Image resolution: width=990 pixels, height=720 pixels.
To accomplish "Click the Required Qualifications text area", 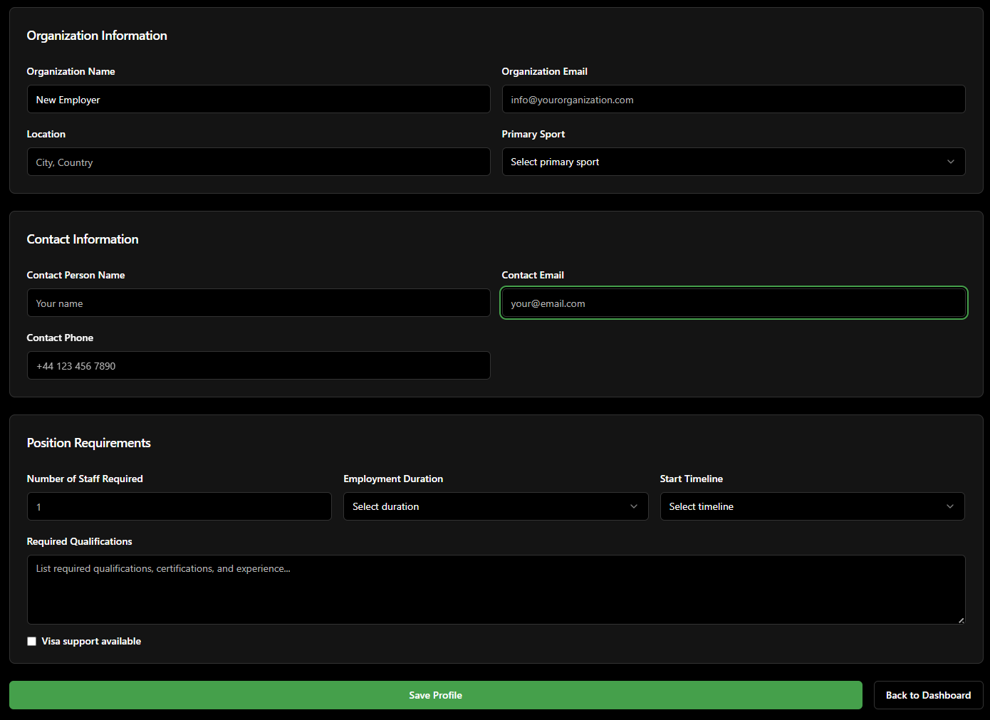I will point(495,590).
